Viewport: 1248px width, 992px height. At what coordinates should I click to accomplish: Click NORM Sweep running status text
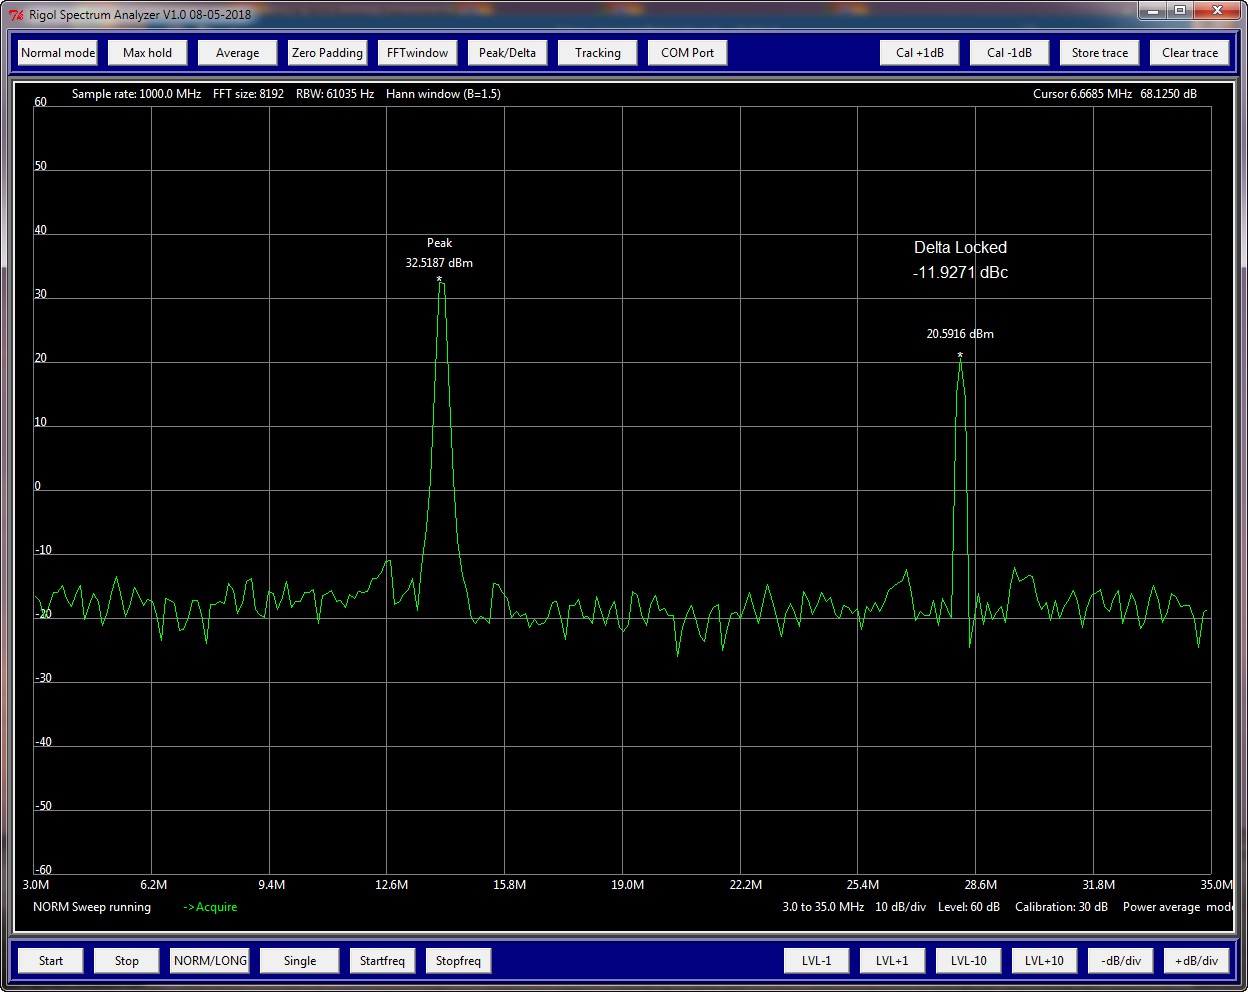tap(92, 907)
